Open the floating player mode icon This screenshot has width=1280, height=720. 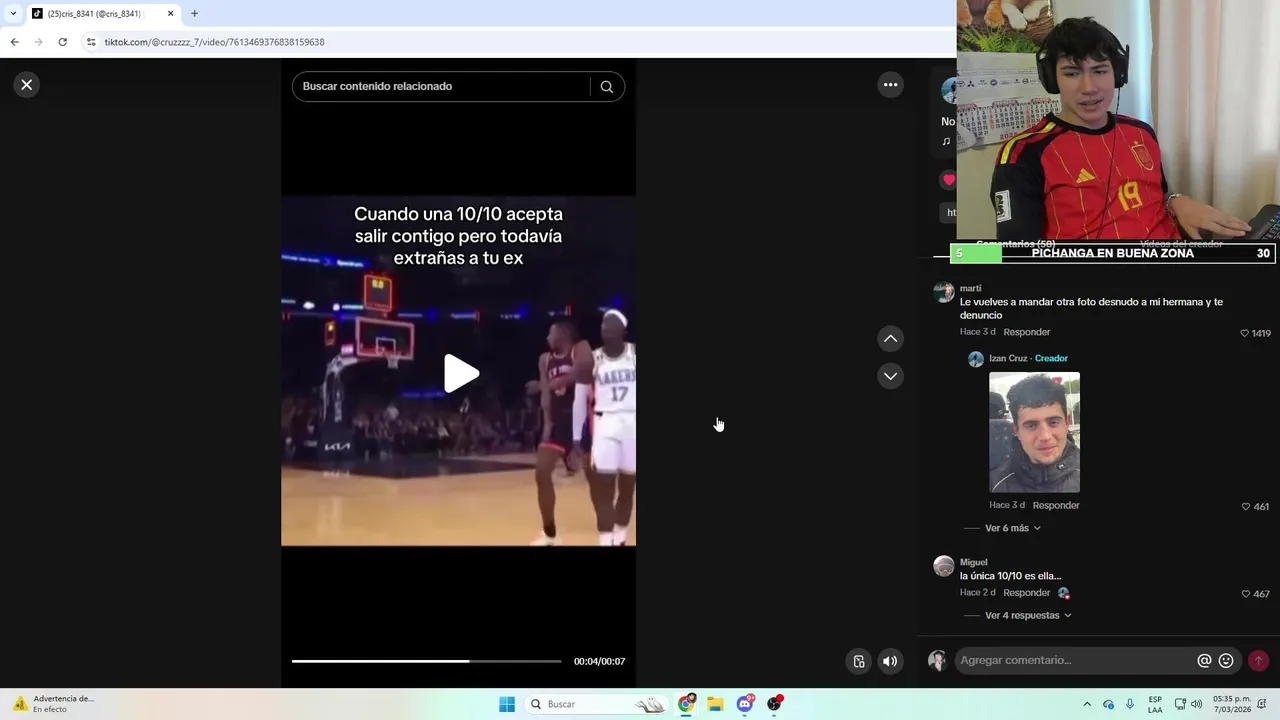[x=858, y=661]
